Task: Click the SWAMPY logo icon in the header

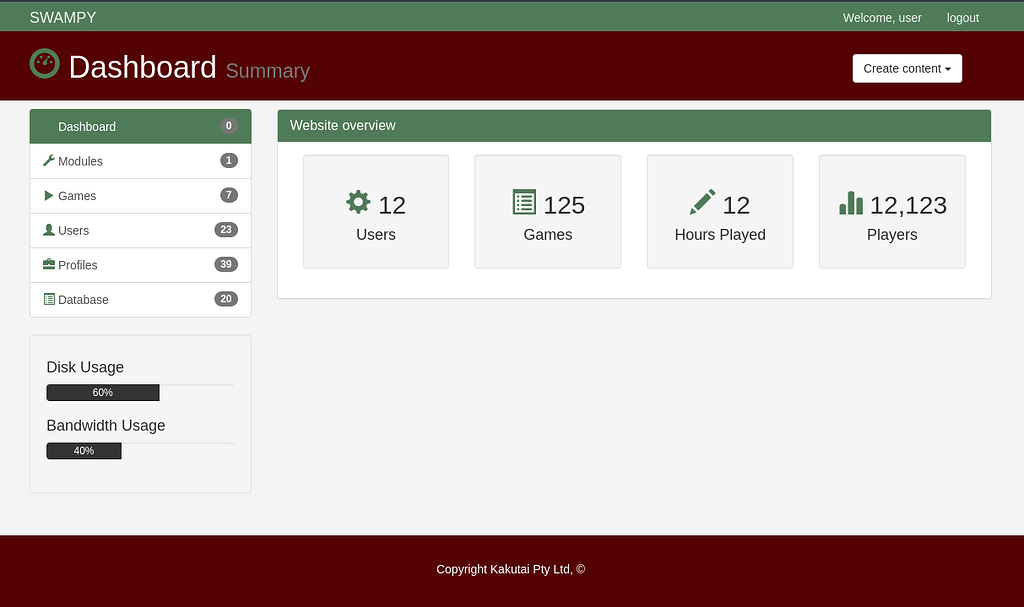Action: (x=44, y=62)
